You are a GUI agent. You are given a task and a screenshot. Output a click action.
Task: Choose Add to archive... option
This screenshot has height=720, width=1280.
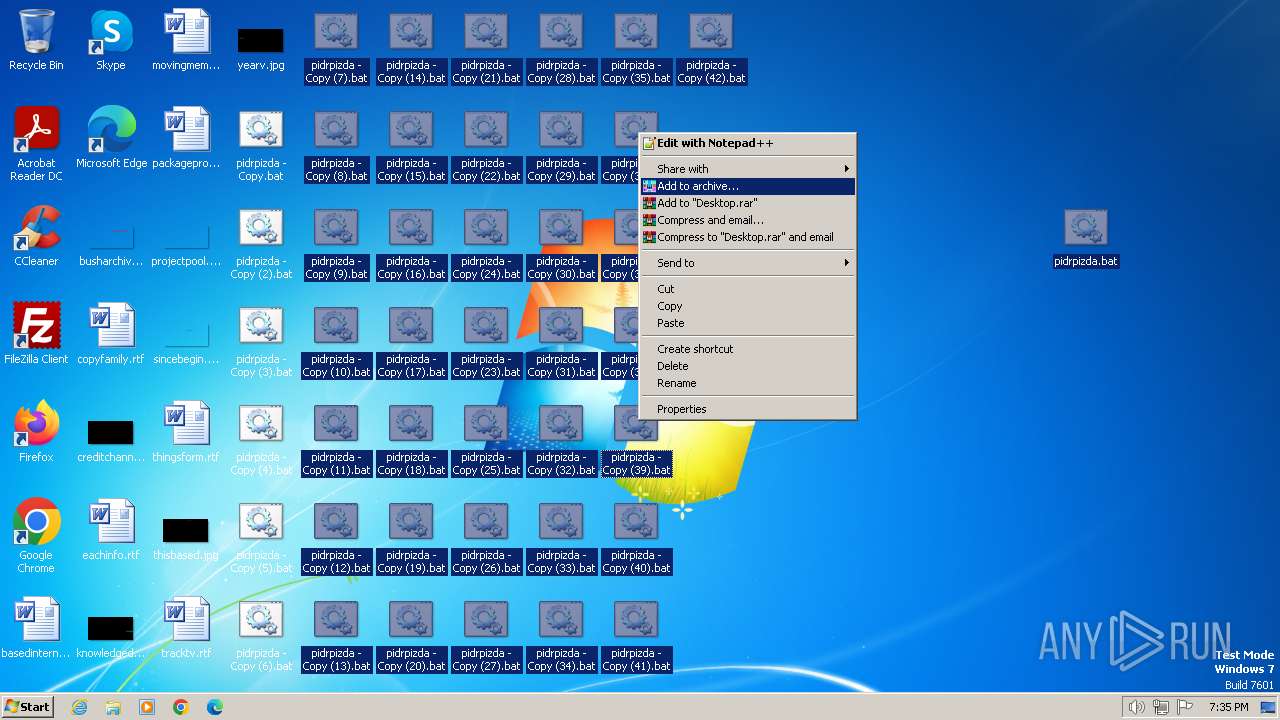tap(748, 186)
